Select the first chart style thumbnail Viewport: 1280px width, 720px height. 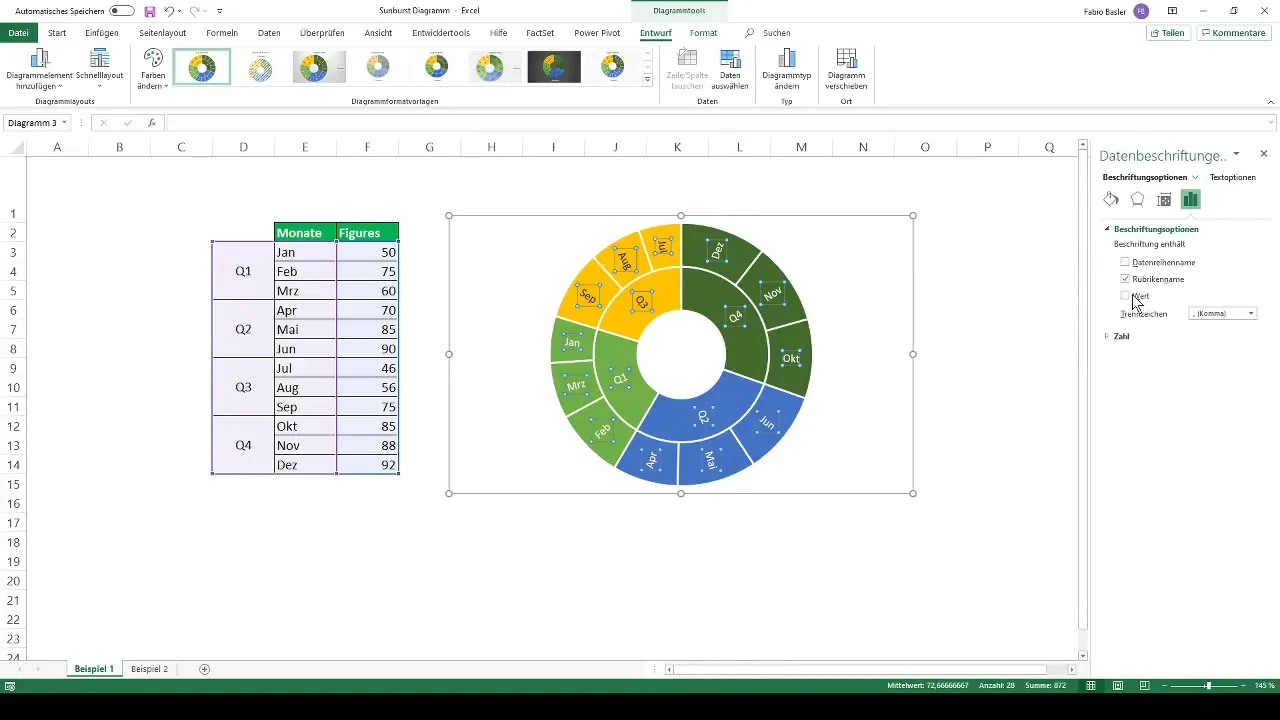coord(202,67)
